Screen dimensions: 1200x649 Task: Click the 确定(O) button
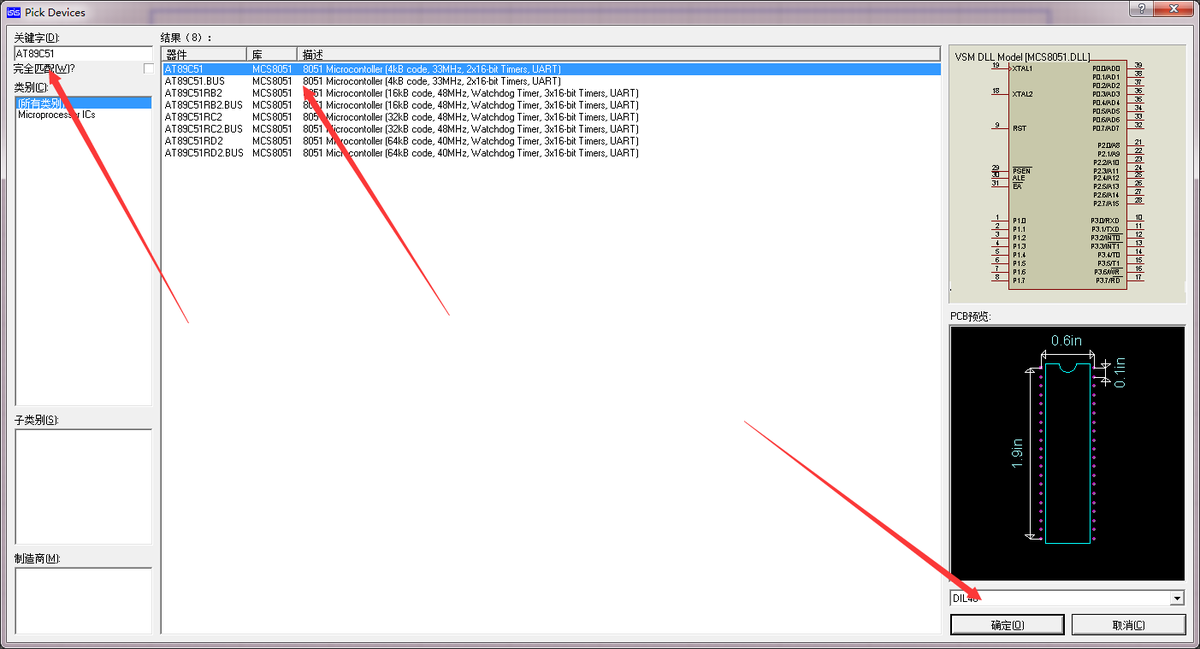coord(1007,625)
